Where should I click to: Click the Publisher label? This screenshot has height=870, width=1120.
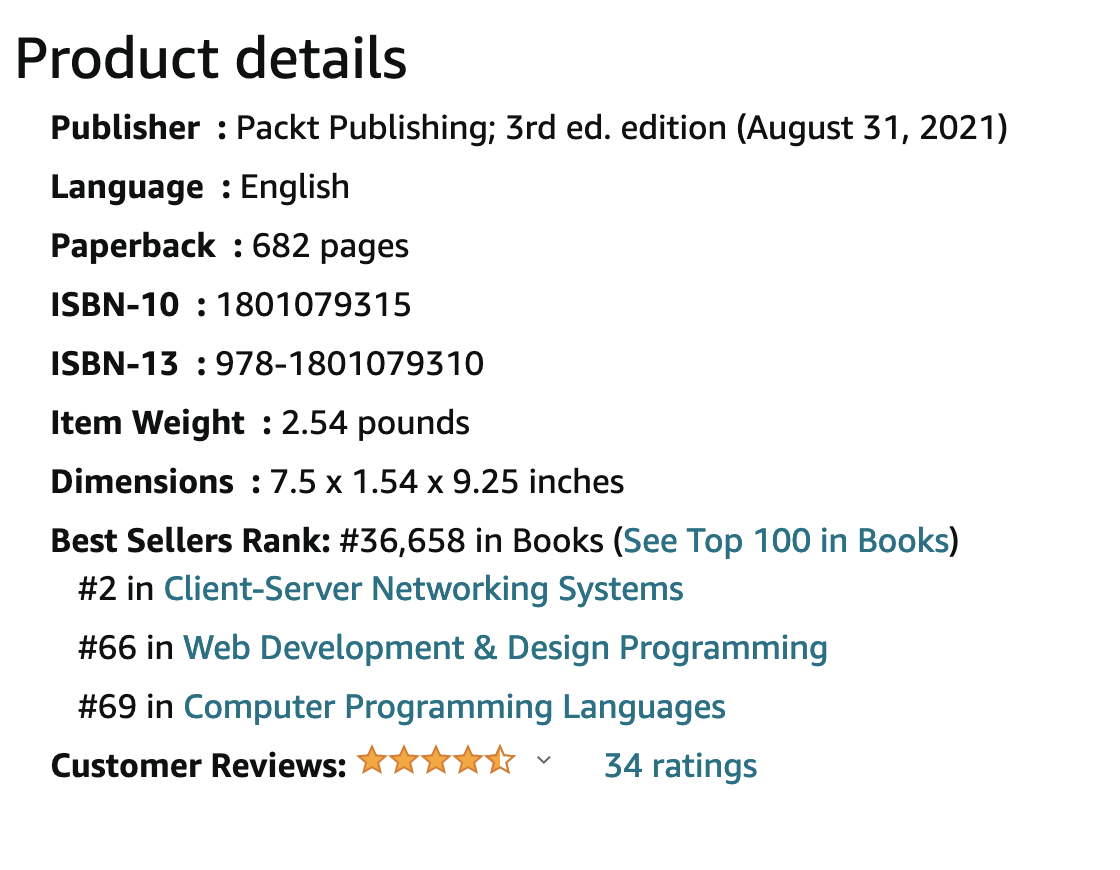tap(125, 128)
